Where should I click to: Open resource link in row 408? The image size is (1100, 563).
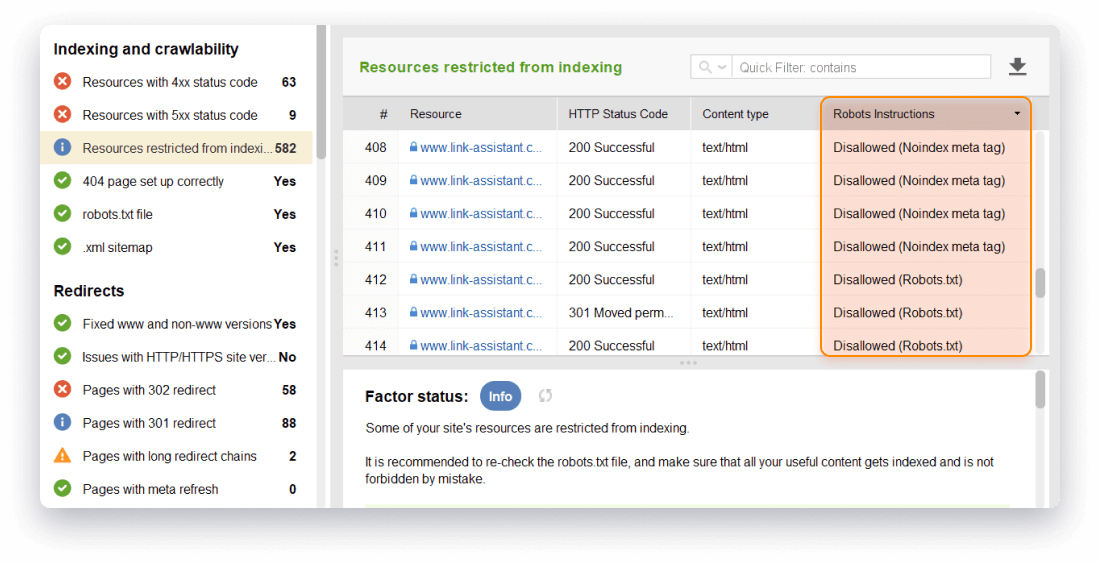click(481, 147)
